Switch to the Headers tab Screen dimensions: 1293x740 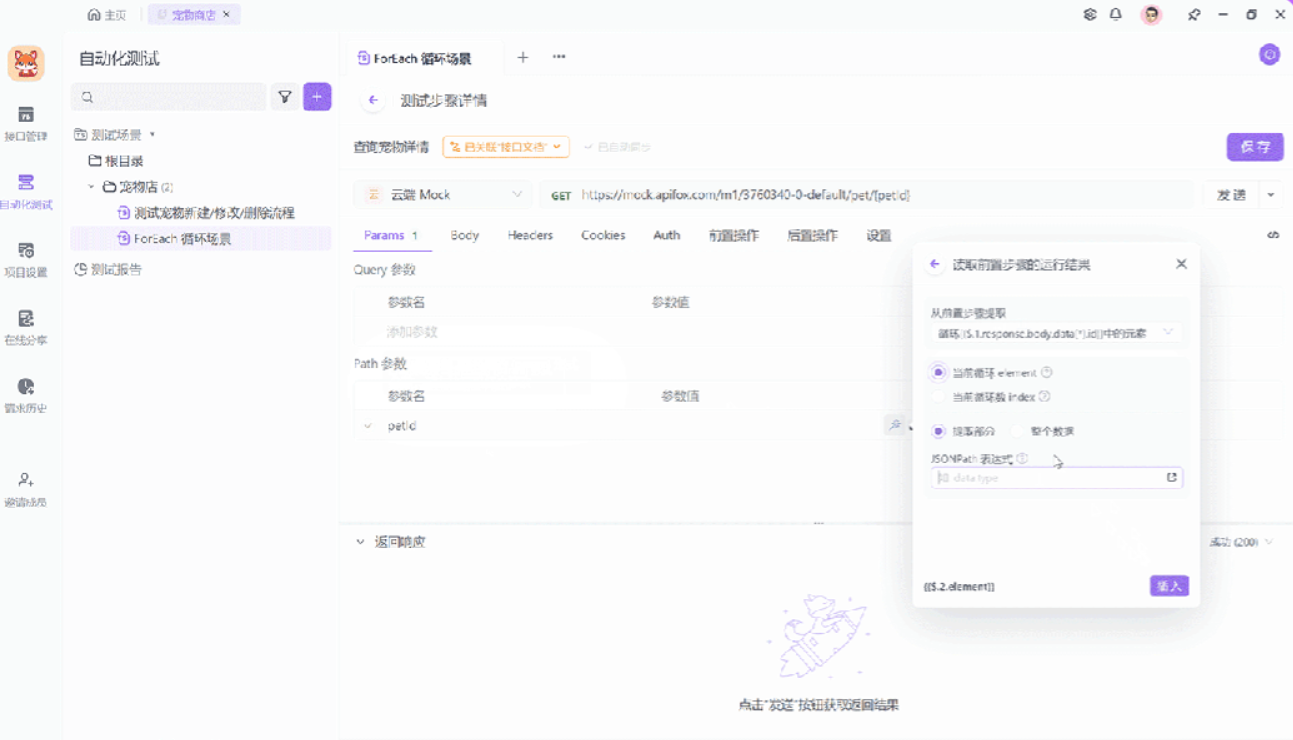pyautogui.click(x=530, y=235)
